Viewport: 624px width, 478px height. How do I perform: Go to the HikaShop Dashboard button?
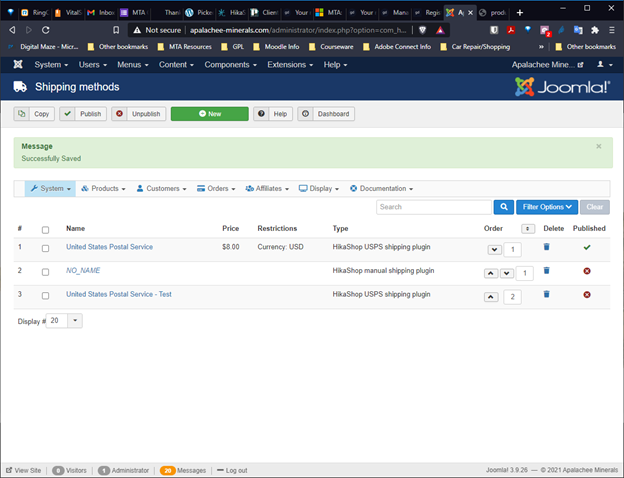326,114
